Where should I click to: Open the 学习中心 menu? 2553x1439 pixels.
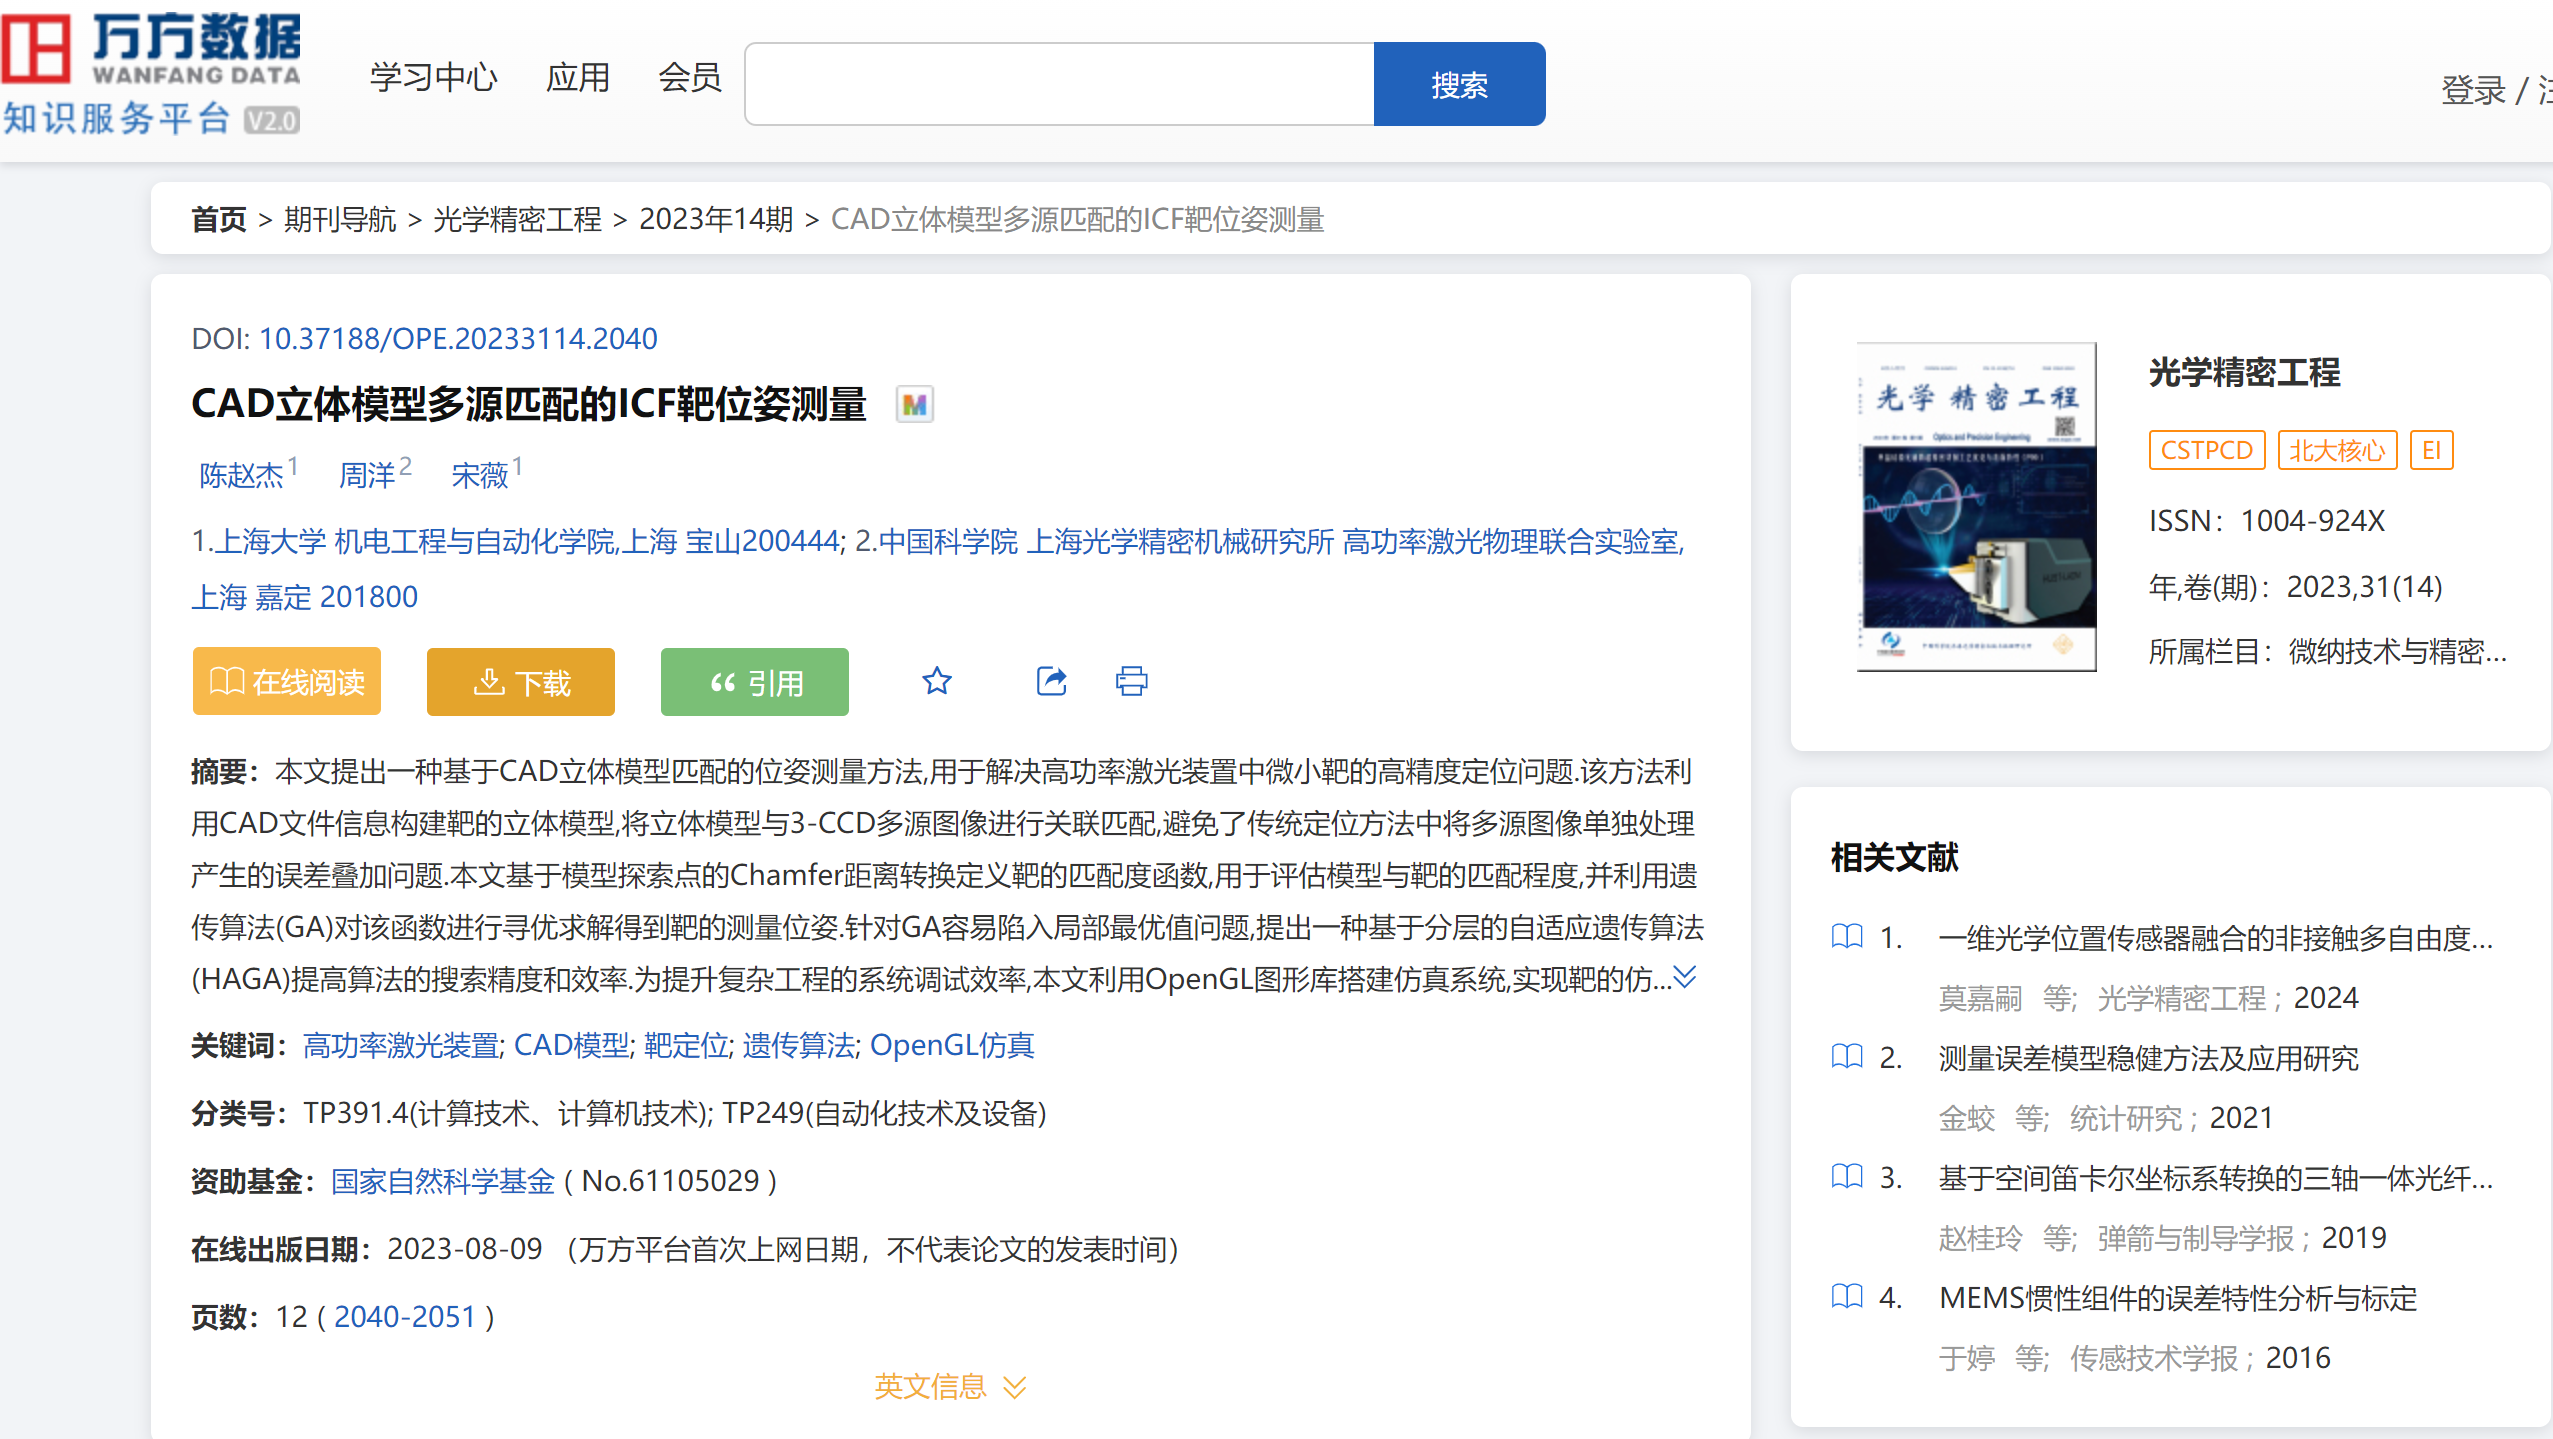(x=433, y=78)
